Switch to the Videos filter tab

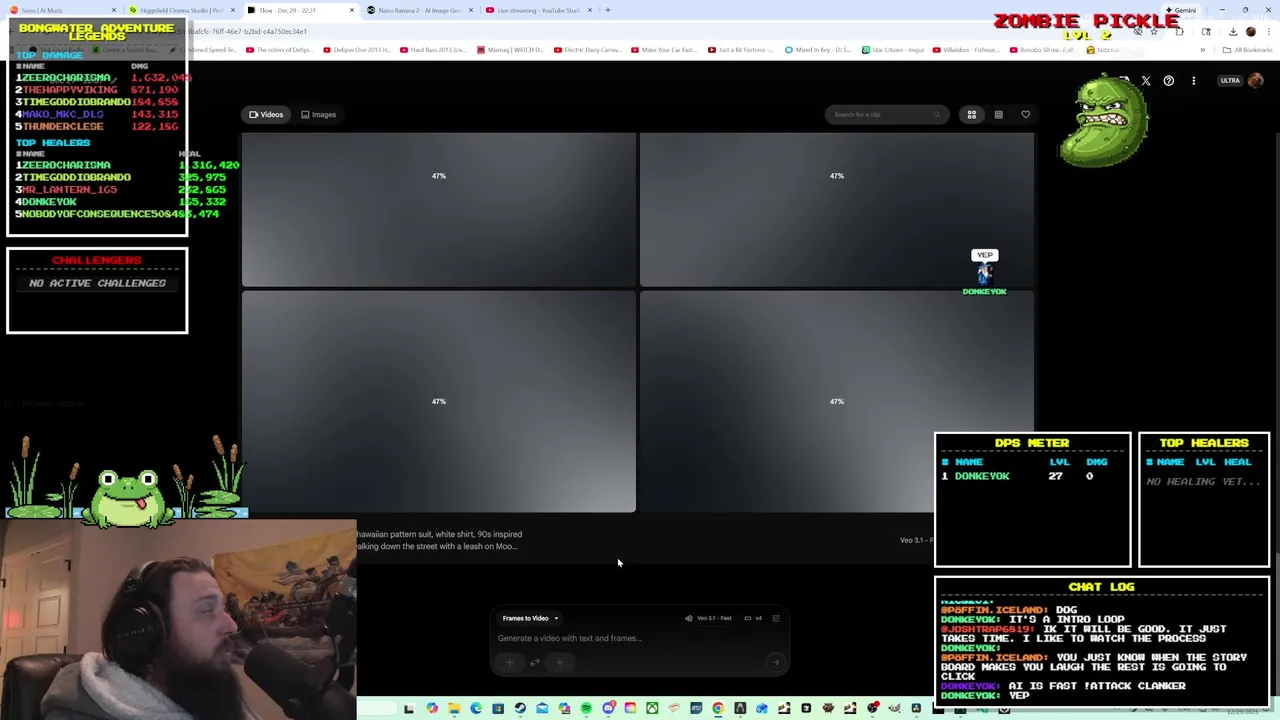point(266,114)
